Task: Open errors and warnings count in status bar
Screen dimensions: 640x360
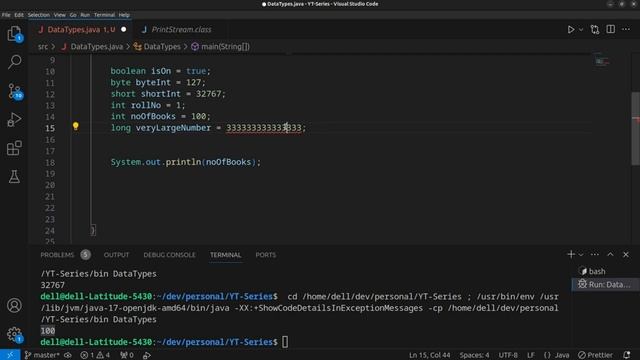Action: click(95, 355)
